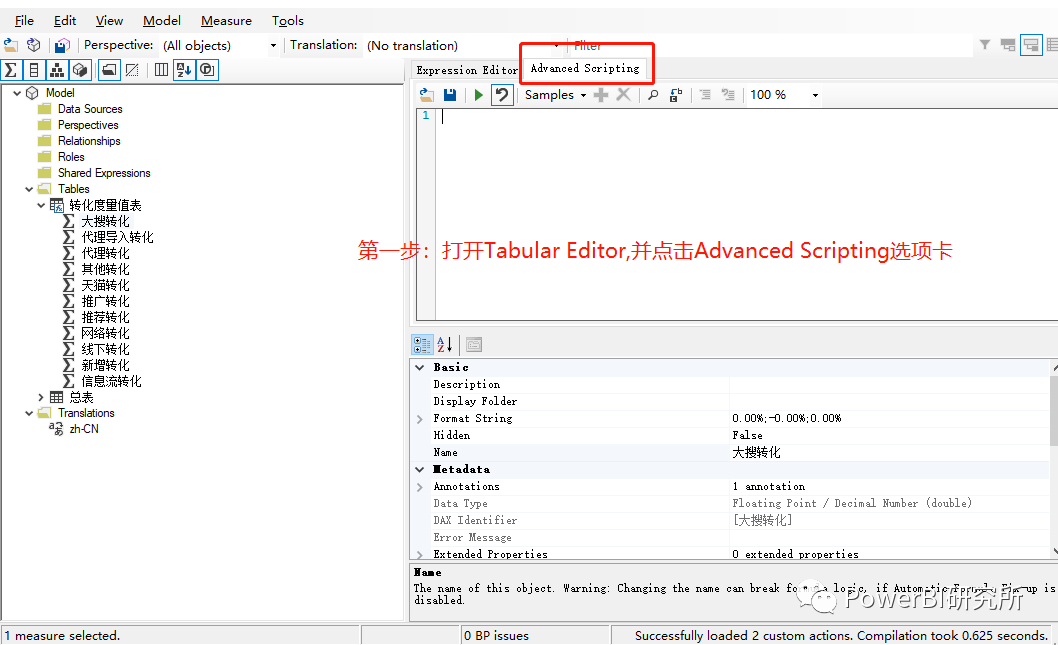Toggle show measures sigma button
The width and height of the screenshot is (1058, 645).
(x=11, y=69)
